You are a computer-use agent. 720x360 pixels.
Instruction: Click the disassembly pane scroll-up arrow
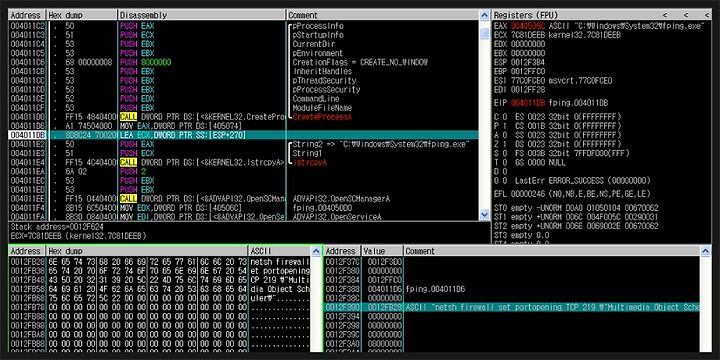click(484, 15)
